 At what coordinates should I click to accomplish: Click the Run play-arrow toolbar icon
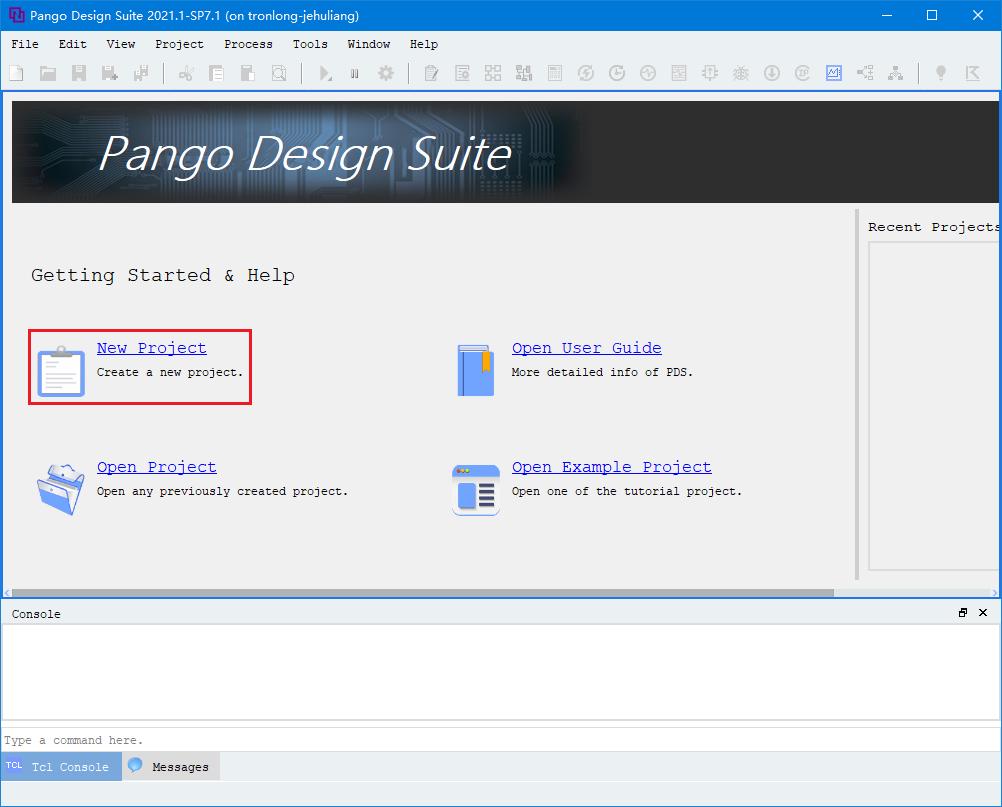click(x=325, y=73)
